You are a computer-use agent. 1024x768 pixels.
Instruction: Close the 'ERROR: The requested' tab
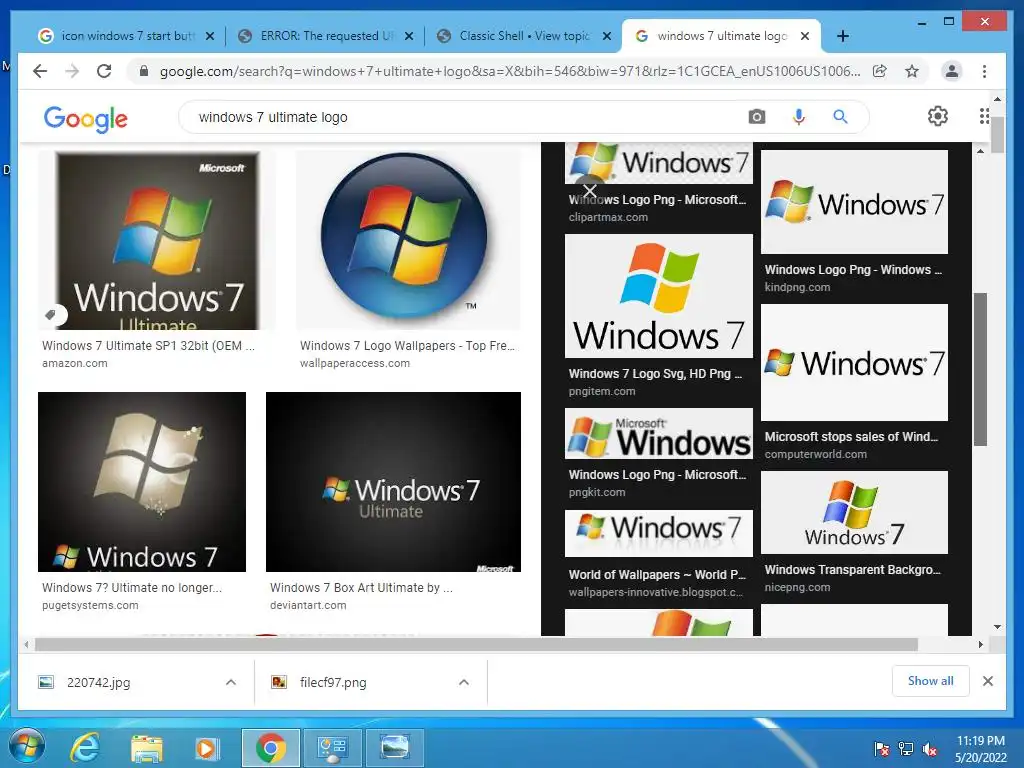(x=409, y=36)
